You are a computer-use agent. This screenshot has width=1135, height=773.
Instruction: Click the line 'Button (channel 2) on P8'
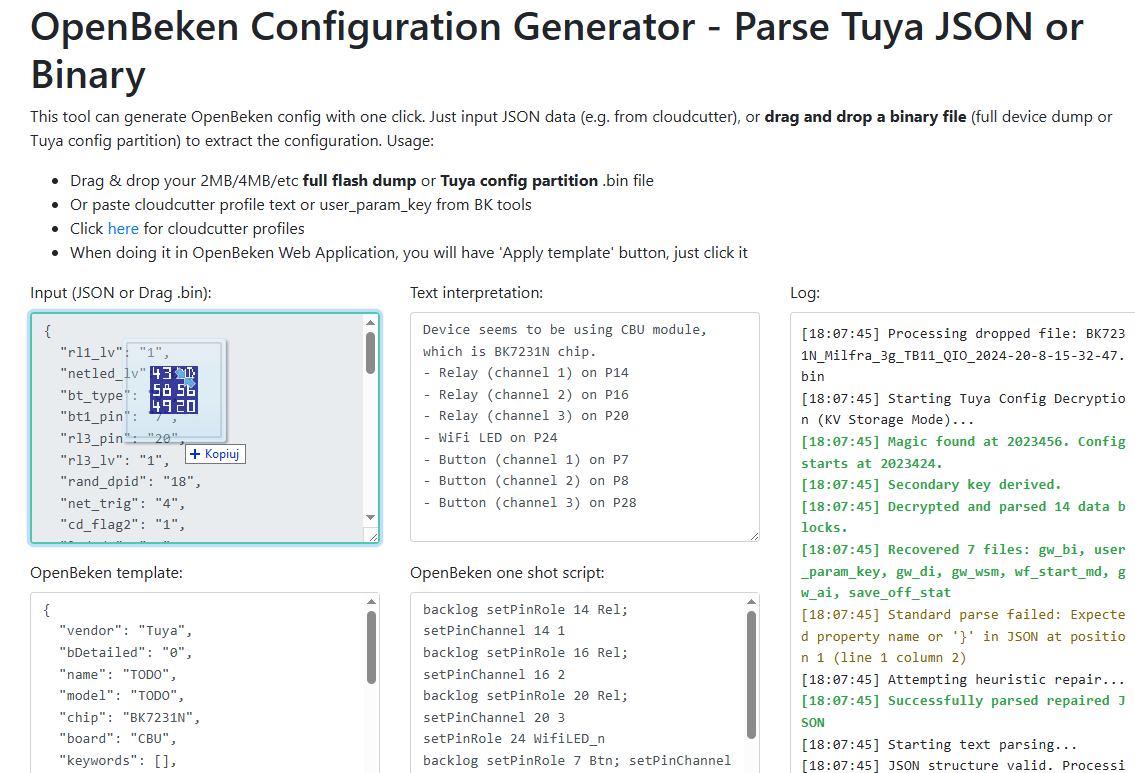(526, 481)
